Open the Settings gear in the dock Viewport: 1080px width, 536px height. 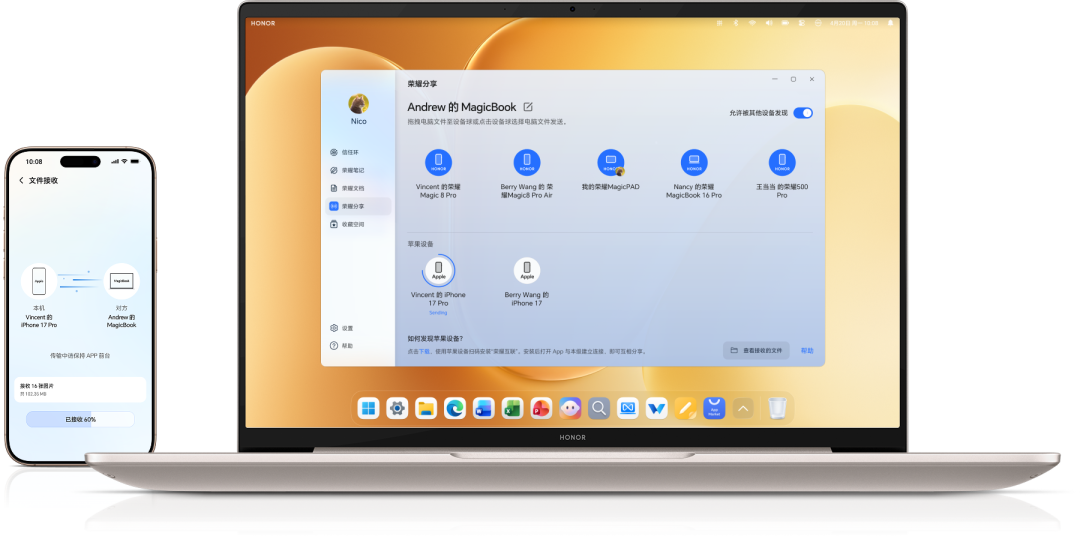coord(397,409)
